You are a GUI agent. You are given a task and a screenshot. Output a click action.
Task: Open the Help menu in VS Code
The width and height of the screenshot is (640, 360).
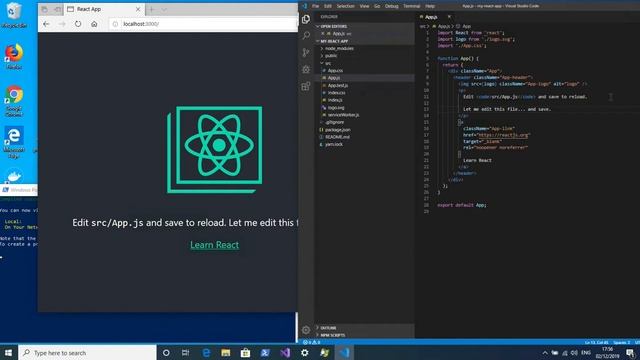click(x=430, y=6)
